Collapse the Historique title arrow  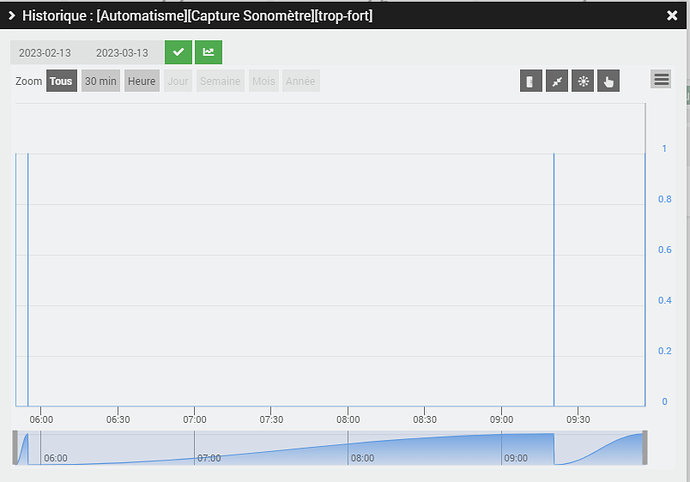12,16
